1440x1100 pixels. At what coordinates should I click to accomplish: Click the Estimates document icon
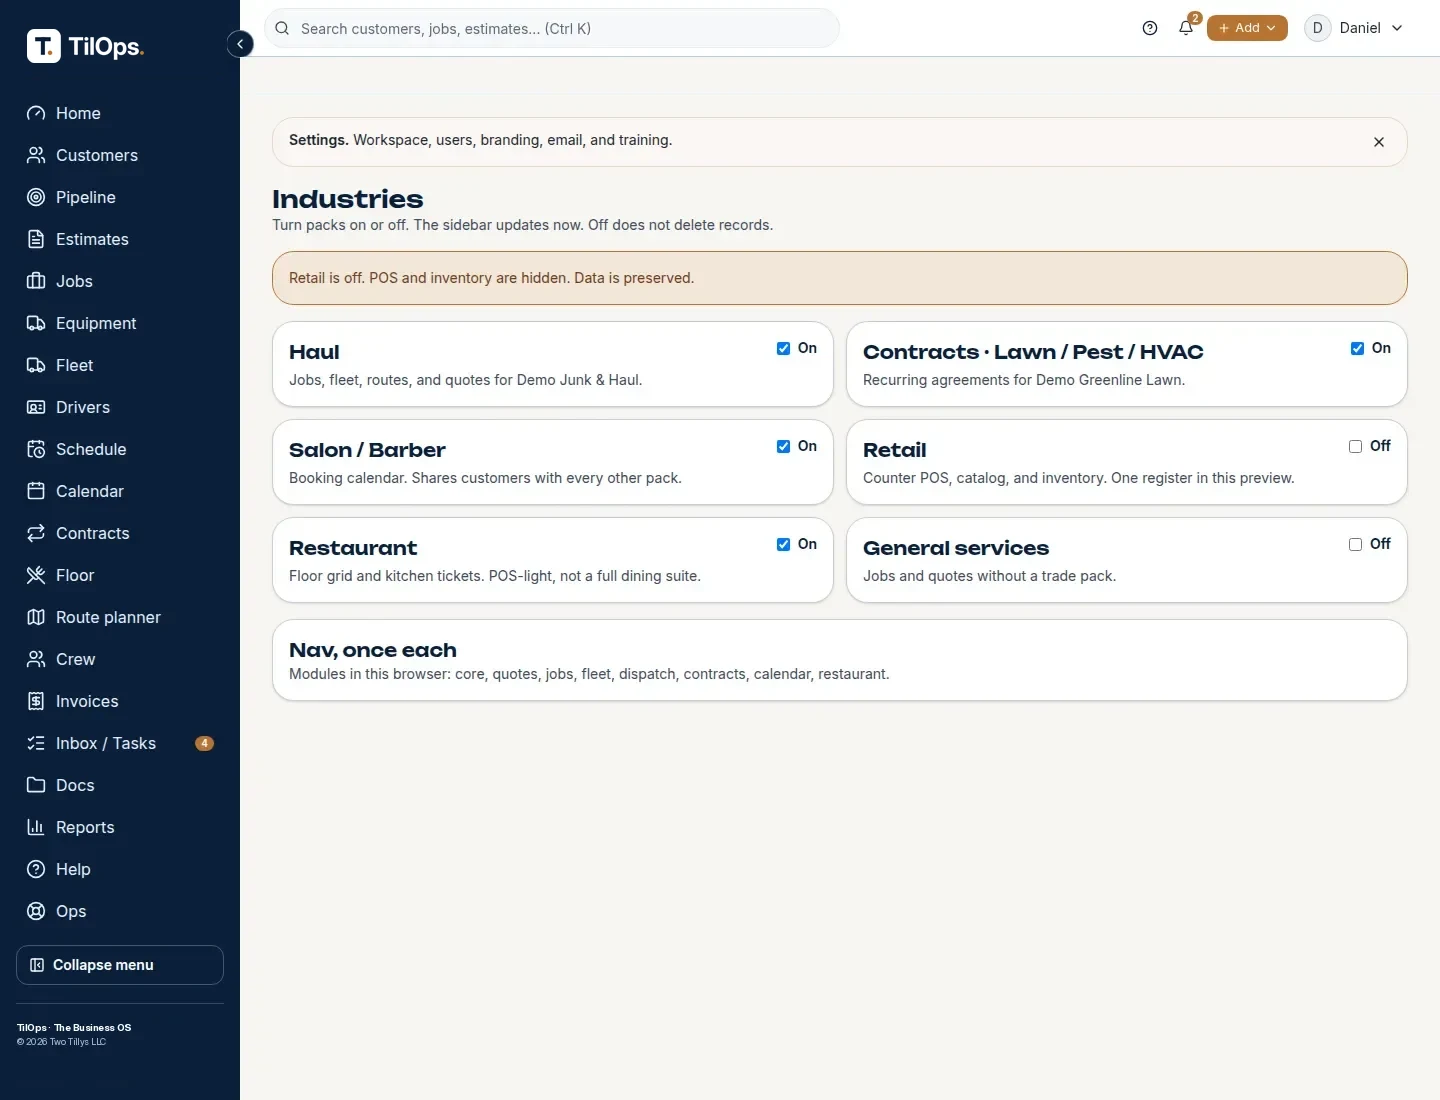[36, 239]
